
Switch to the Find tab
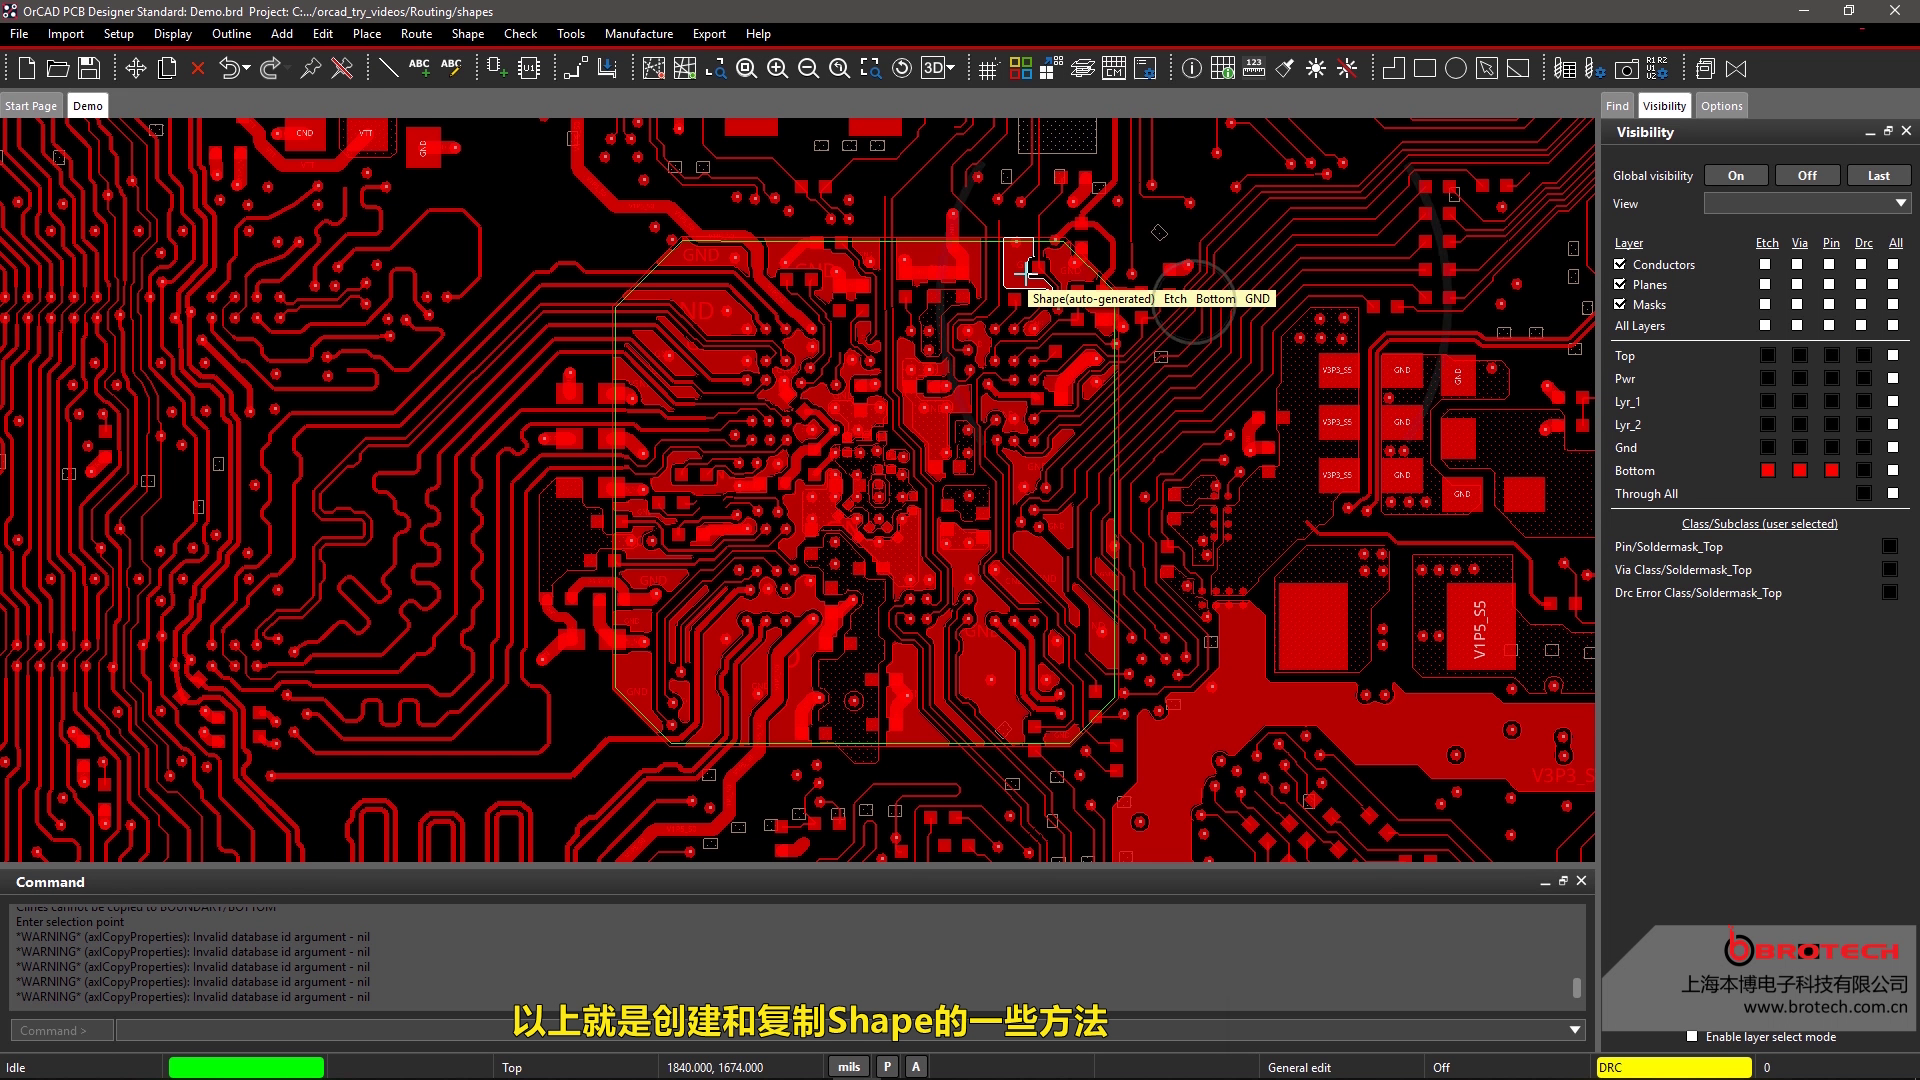(1617, 105)
